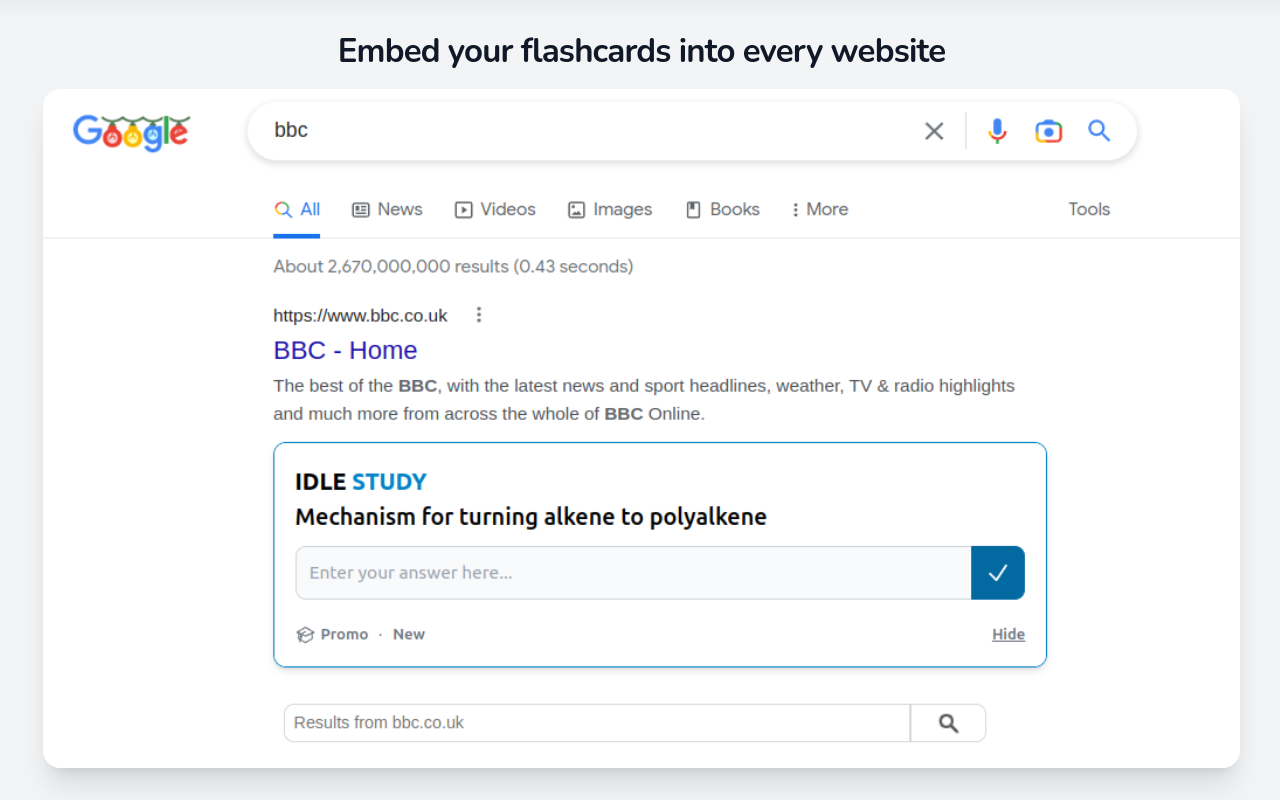This screenshot has height=800, width=1280.
Task: Click the site search magnifier button
Action: tap(948, 723)
